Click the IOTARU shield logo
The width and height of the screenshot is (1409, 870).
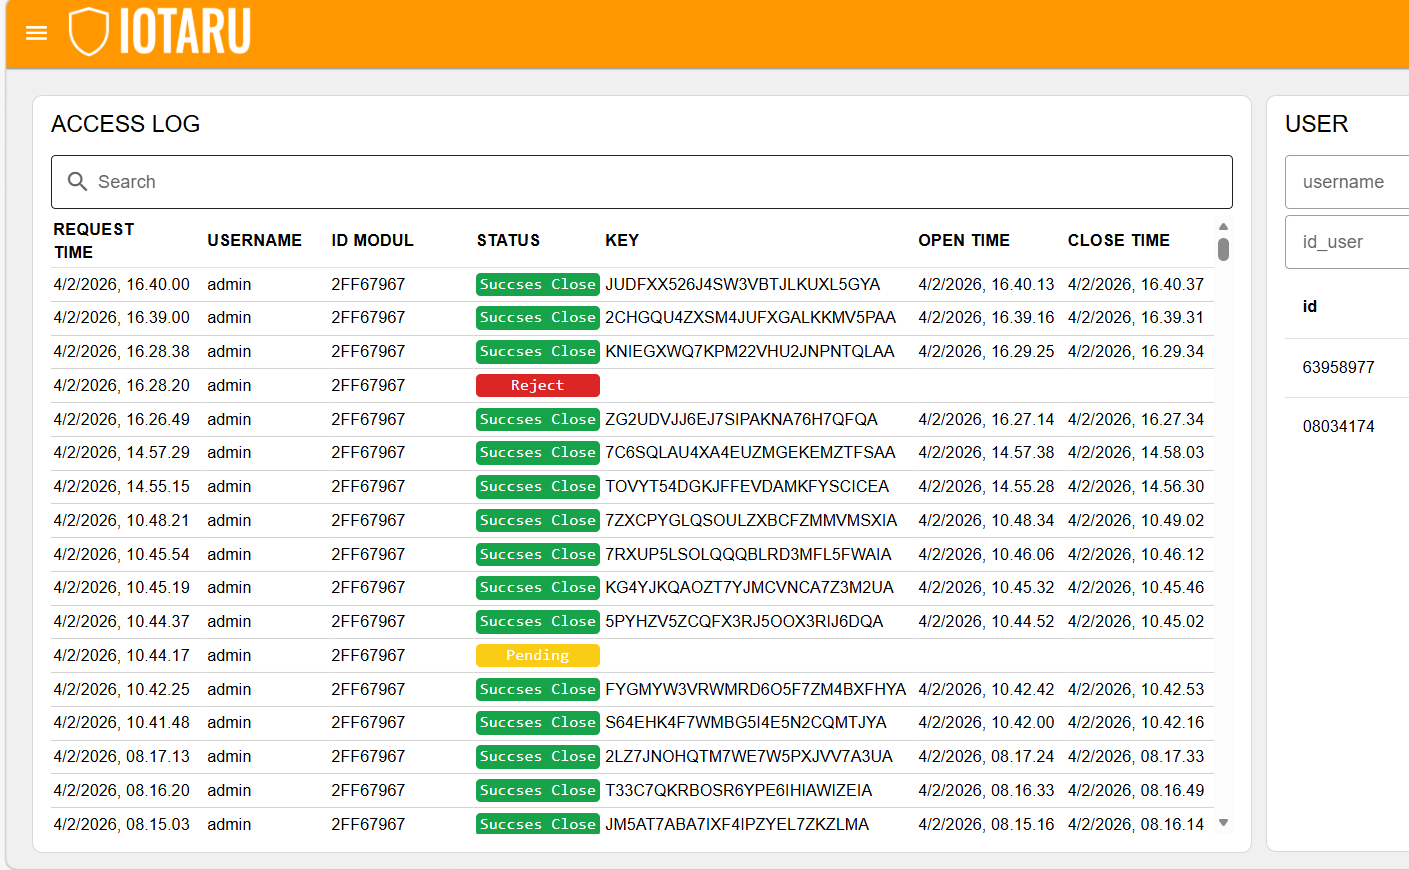88,31
